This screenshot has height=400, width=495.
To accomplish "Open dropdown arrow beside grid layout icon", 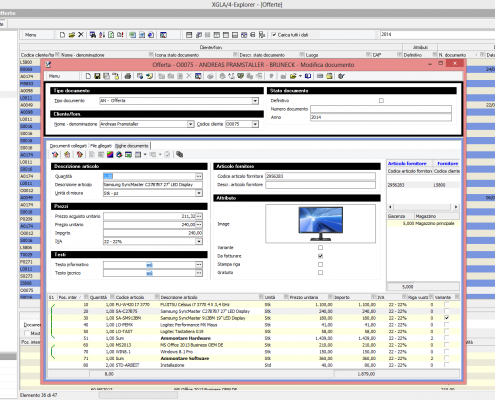I will [x=145, y=154].
